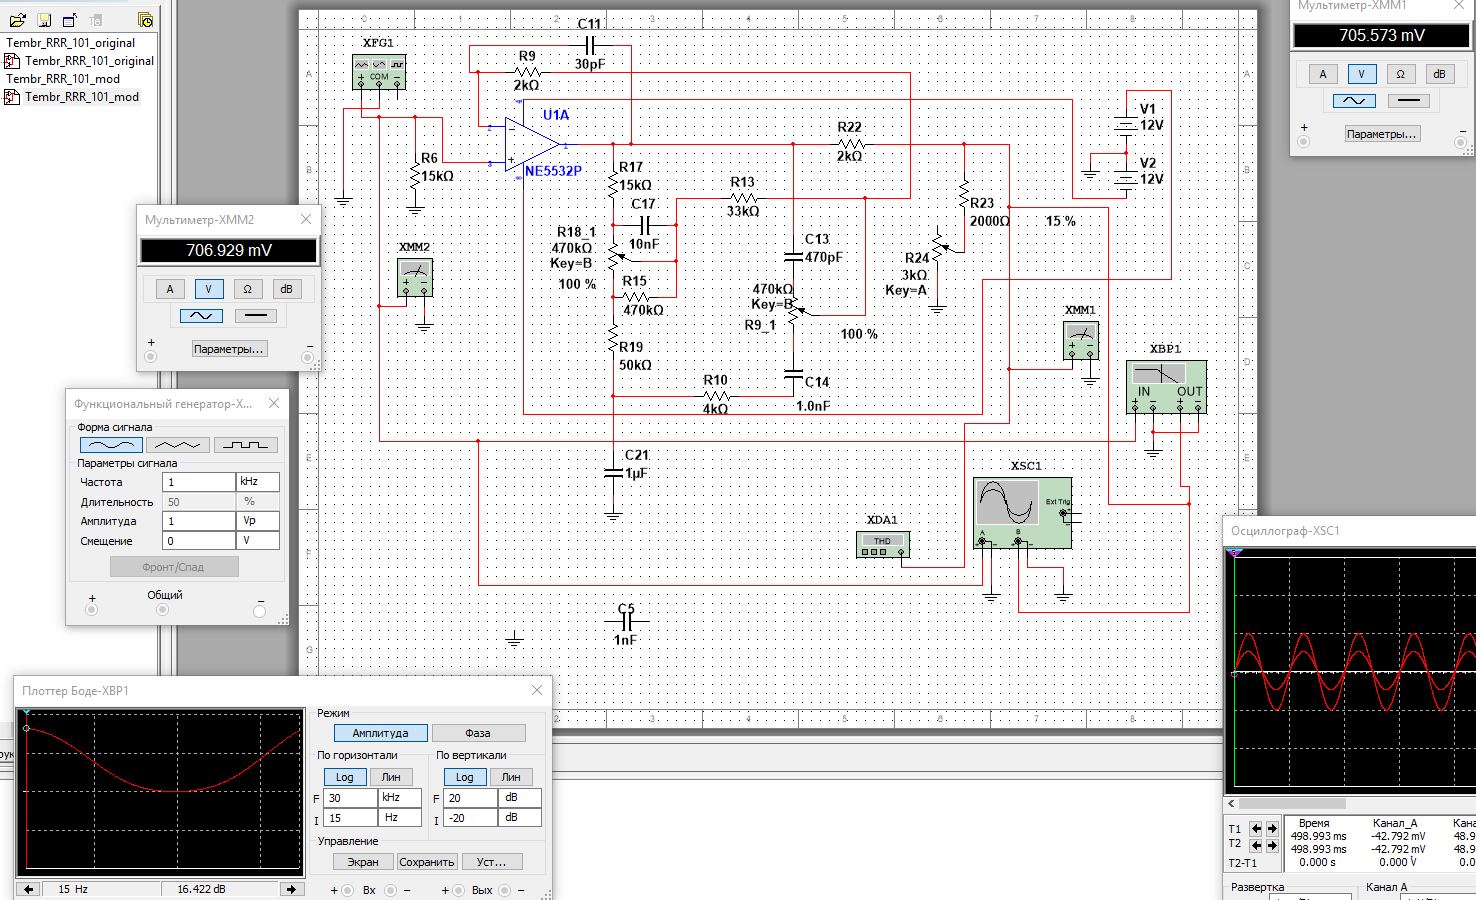Select oscilloscope XSC1 instrument symbol
Screen dimensions: 1476x900
coord(1023,513)
